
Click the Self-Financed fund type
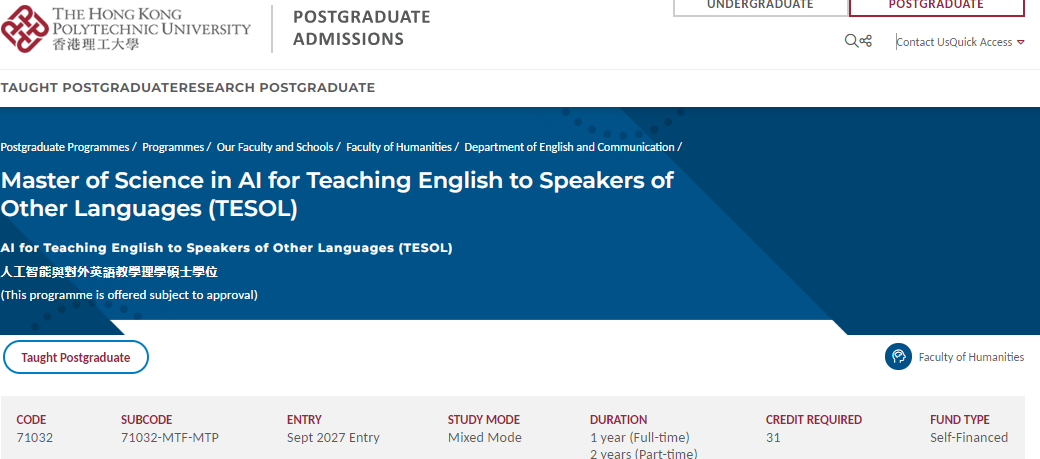pos(969,438)
